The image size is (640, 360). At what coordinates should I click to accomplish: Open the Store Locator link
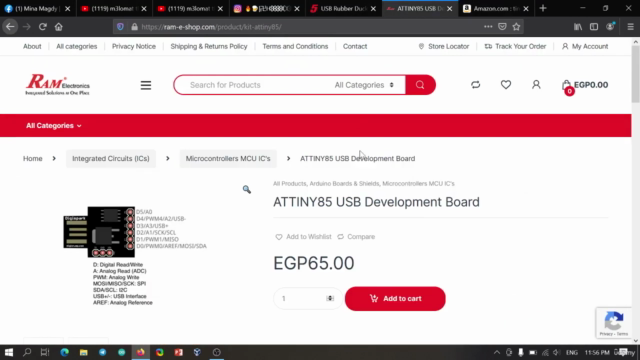tap(444, 47)
